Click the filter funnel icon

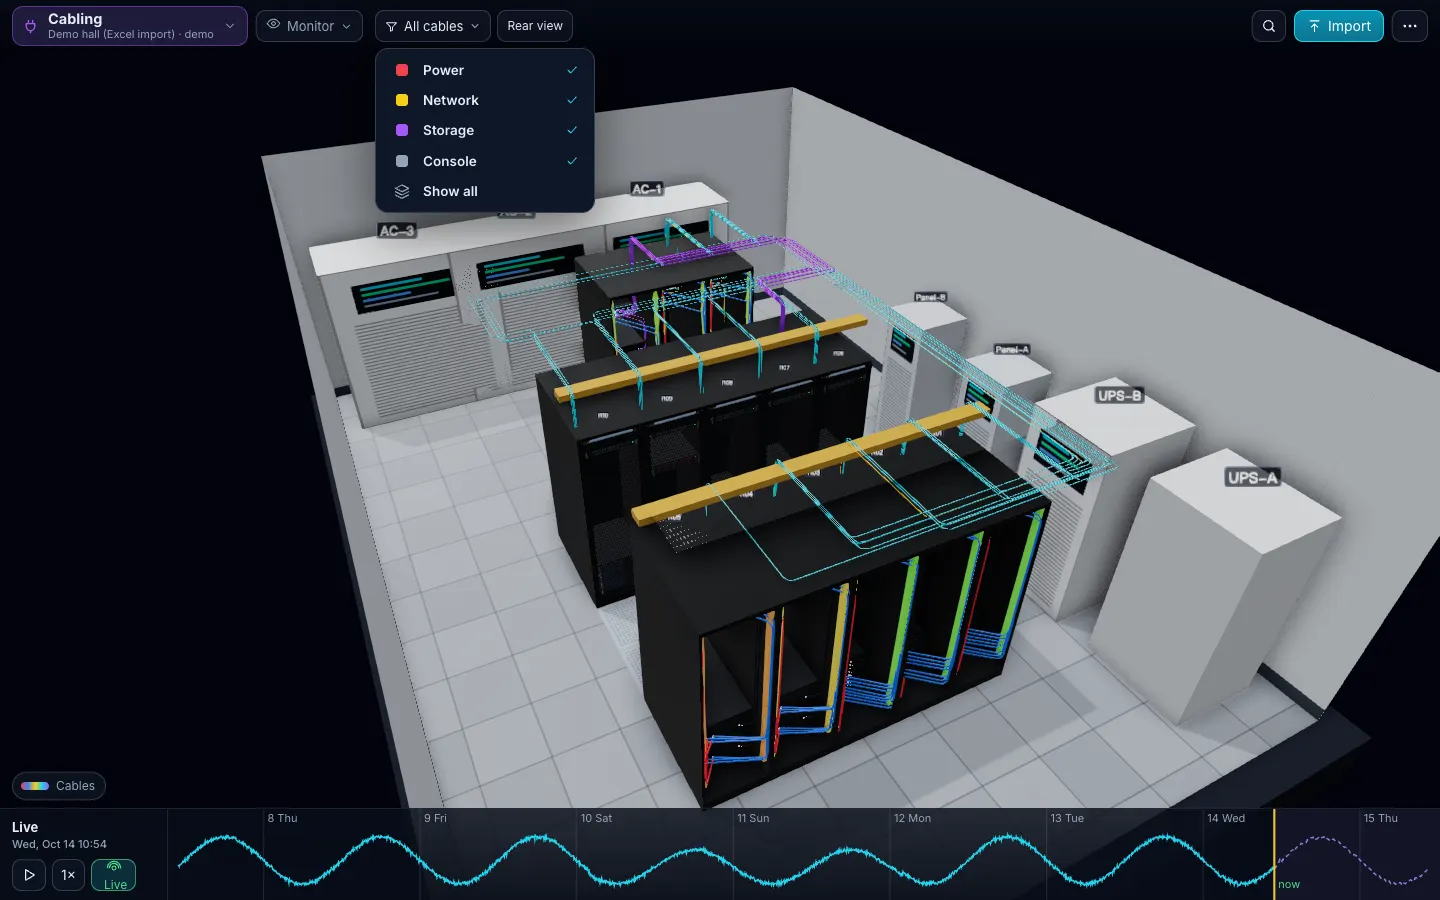pyautogui.click(x=391, y=27)
